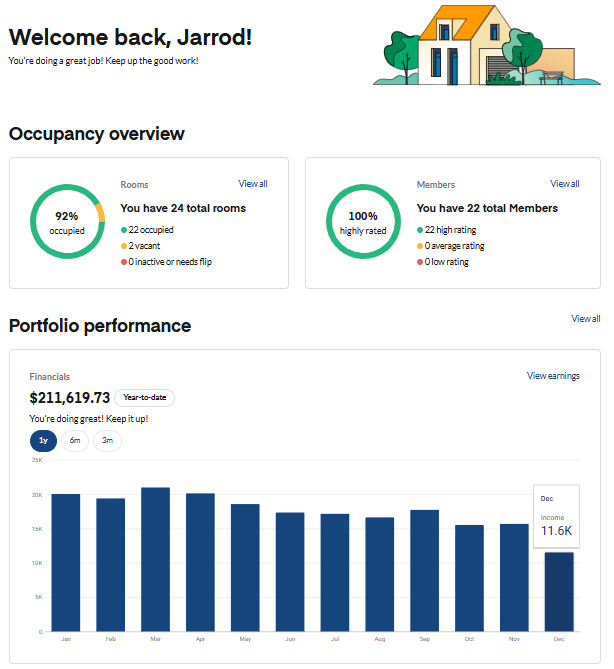The image size is (614, 669).
Task: Click the red dot beside 0 low rating
Action: 419,262
